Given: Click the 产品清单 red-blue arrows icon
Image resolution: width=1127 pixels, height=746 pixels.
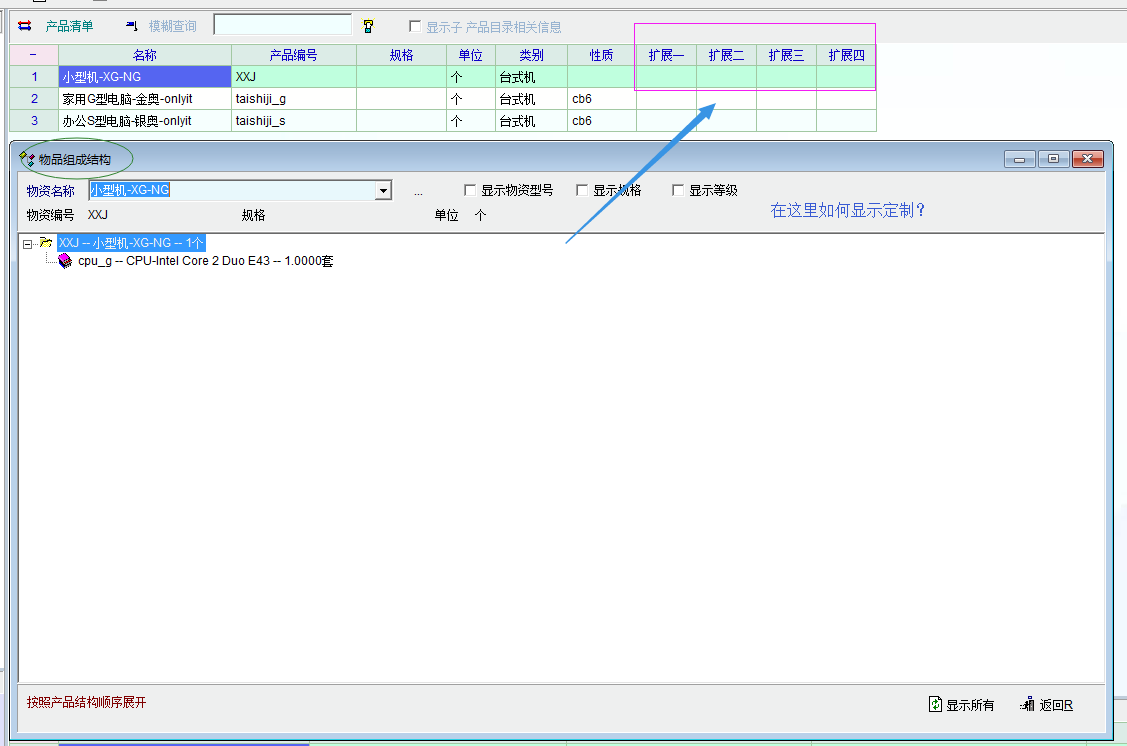Looking at the screenshot, I should click(25, 26).
